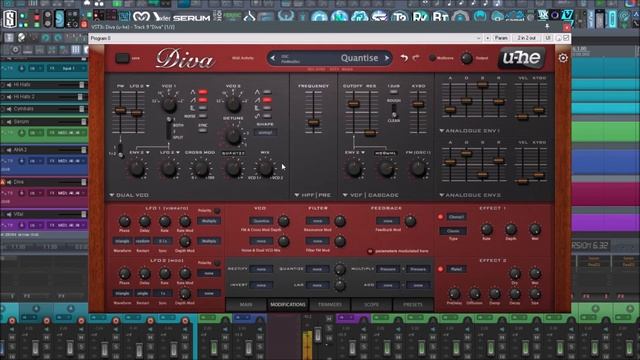Toggle VCO 1 pulse waveform

coord(203,108)
